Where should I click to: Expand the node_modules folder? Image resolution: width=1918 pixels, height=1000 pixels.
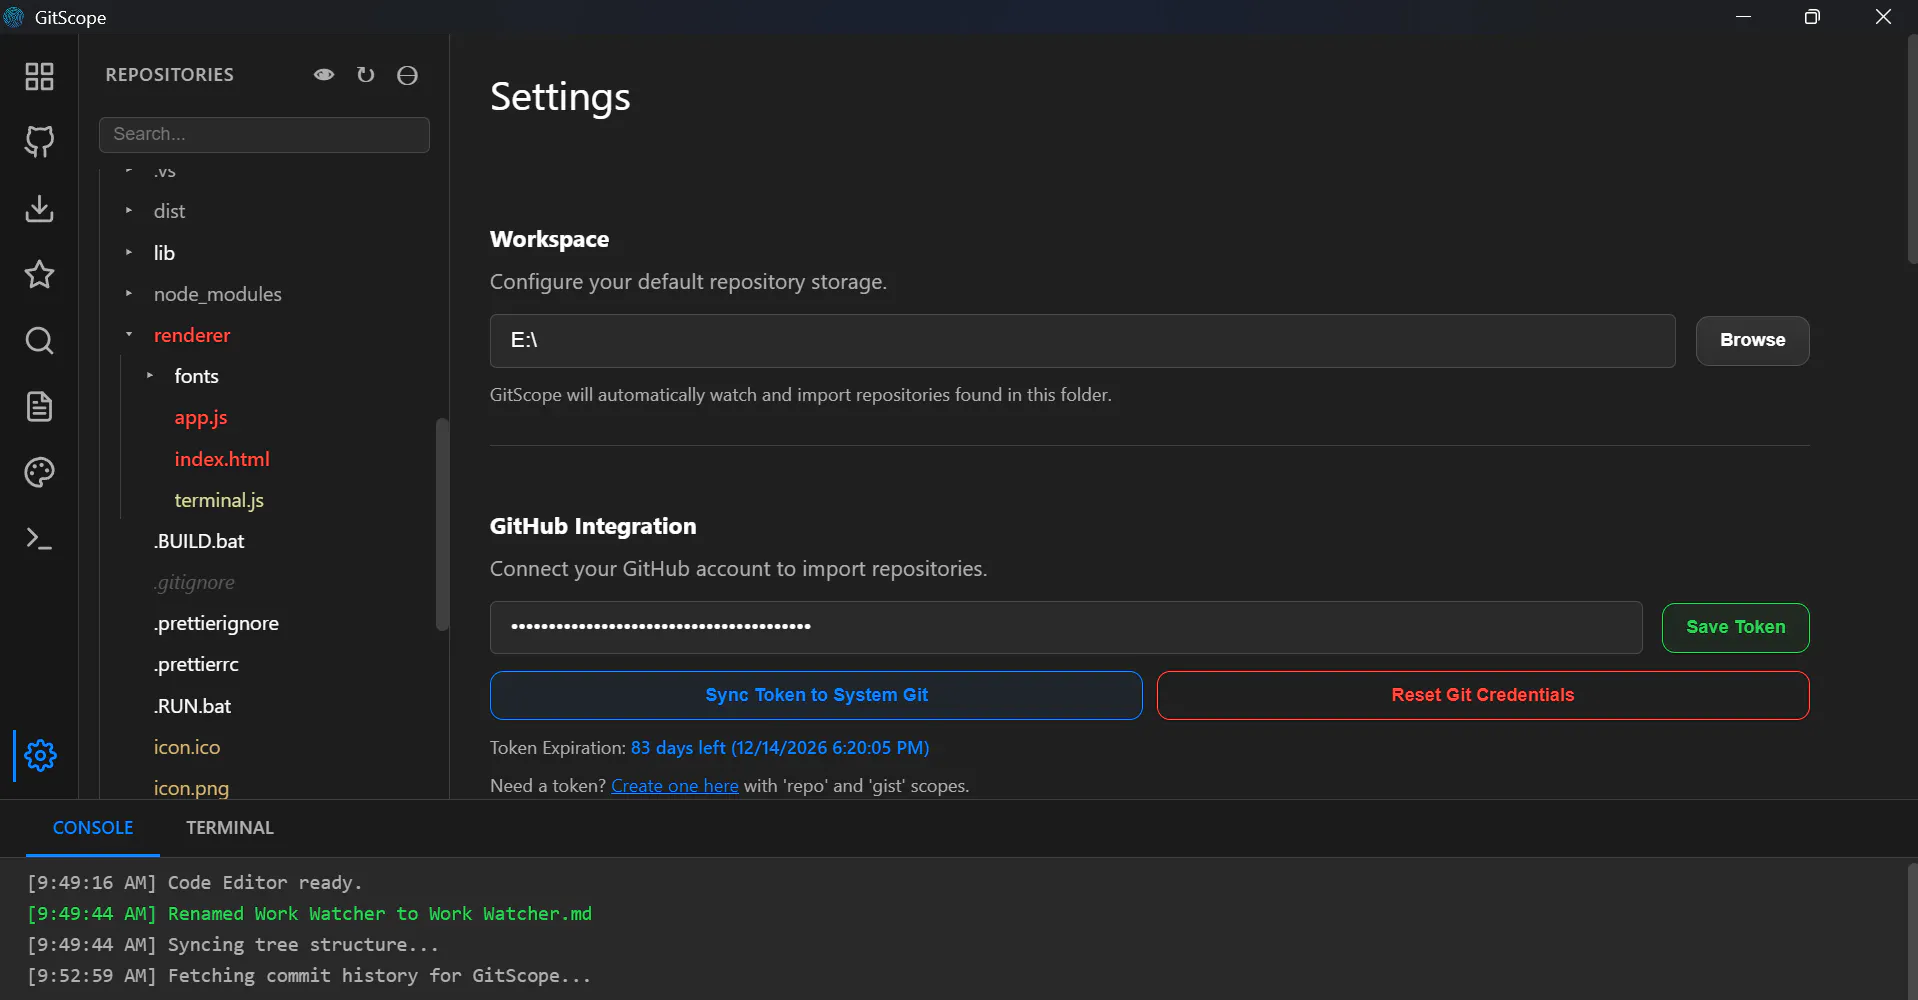coord(129,294)
